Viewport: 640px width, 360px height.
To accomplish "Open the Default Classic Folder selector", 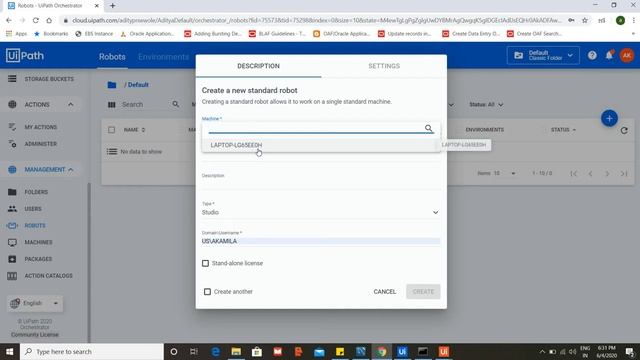I will pyautogui.click(x=543, y=56).
